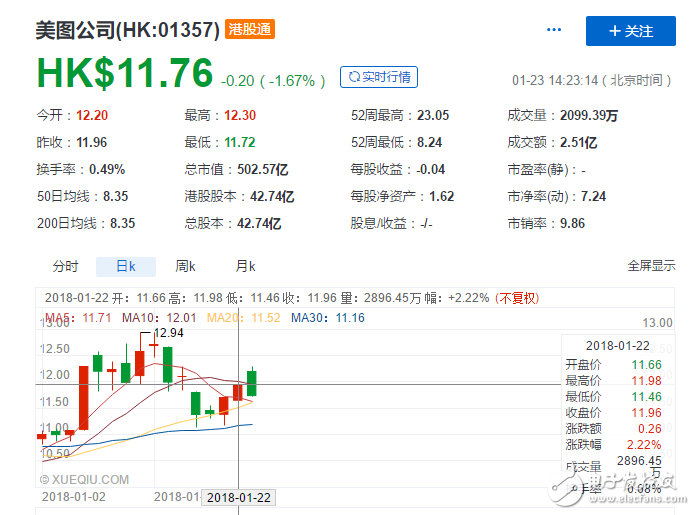Click the 美图公司(HK:01357) stock title
The width and height of the screenshot is (695, 515).
(x=128, y=30)
